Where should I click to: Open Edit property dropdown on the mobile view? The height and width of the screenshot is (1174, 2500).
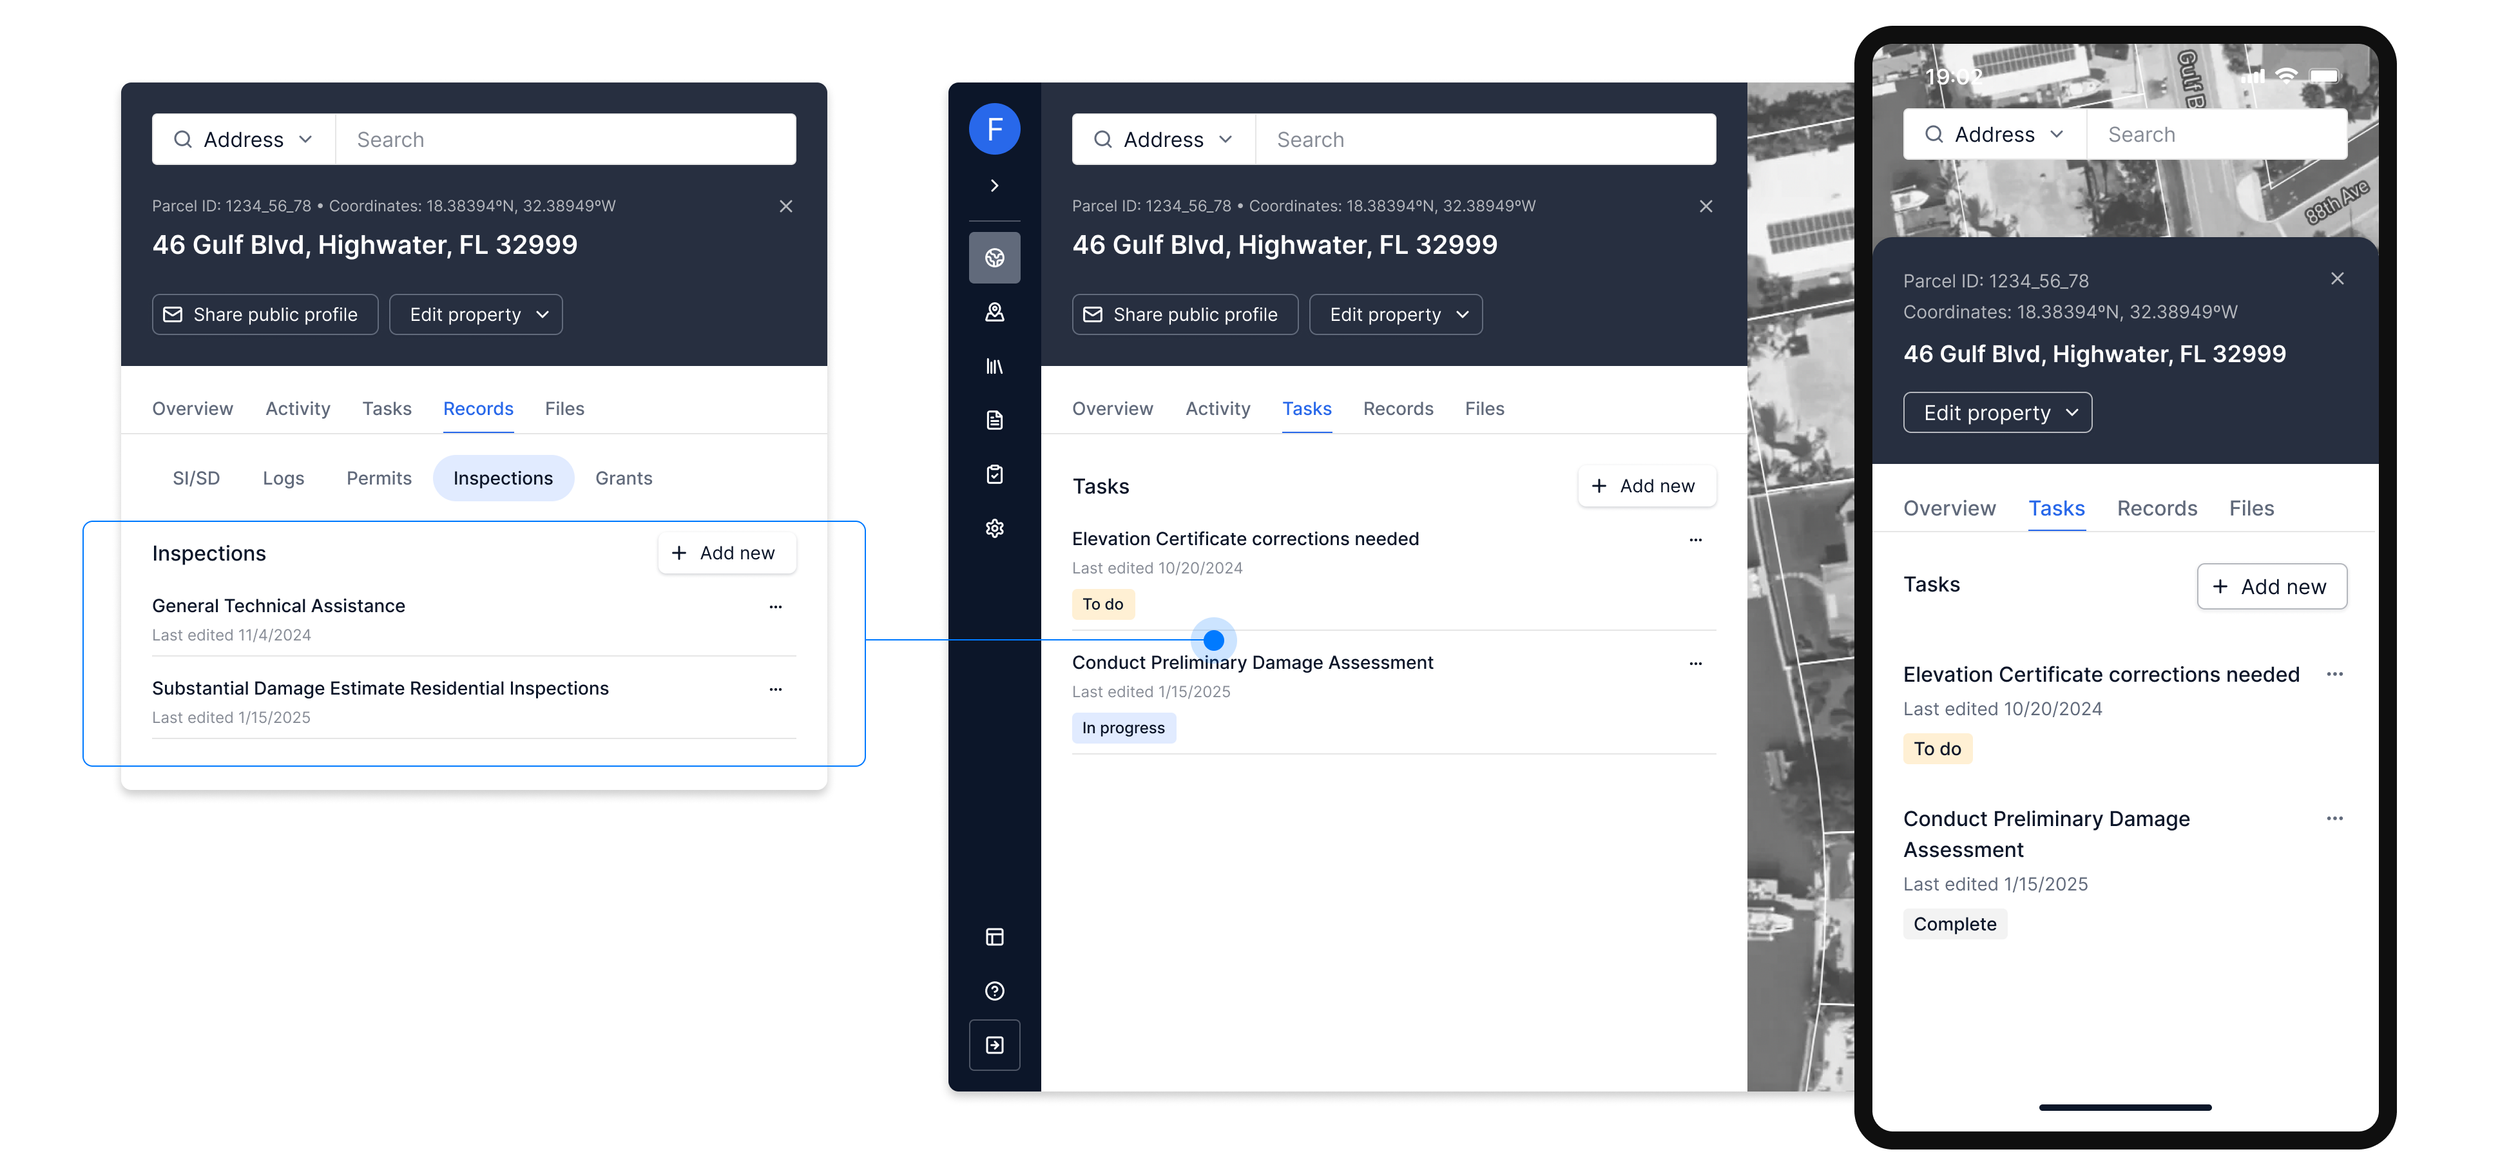click(1996, 413)
